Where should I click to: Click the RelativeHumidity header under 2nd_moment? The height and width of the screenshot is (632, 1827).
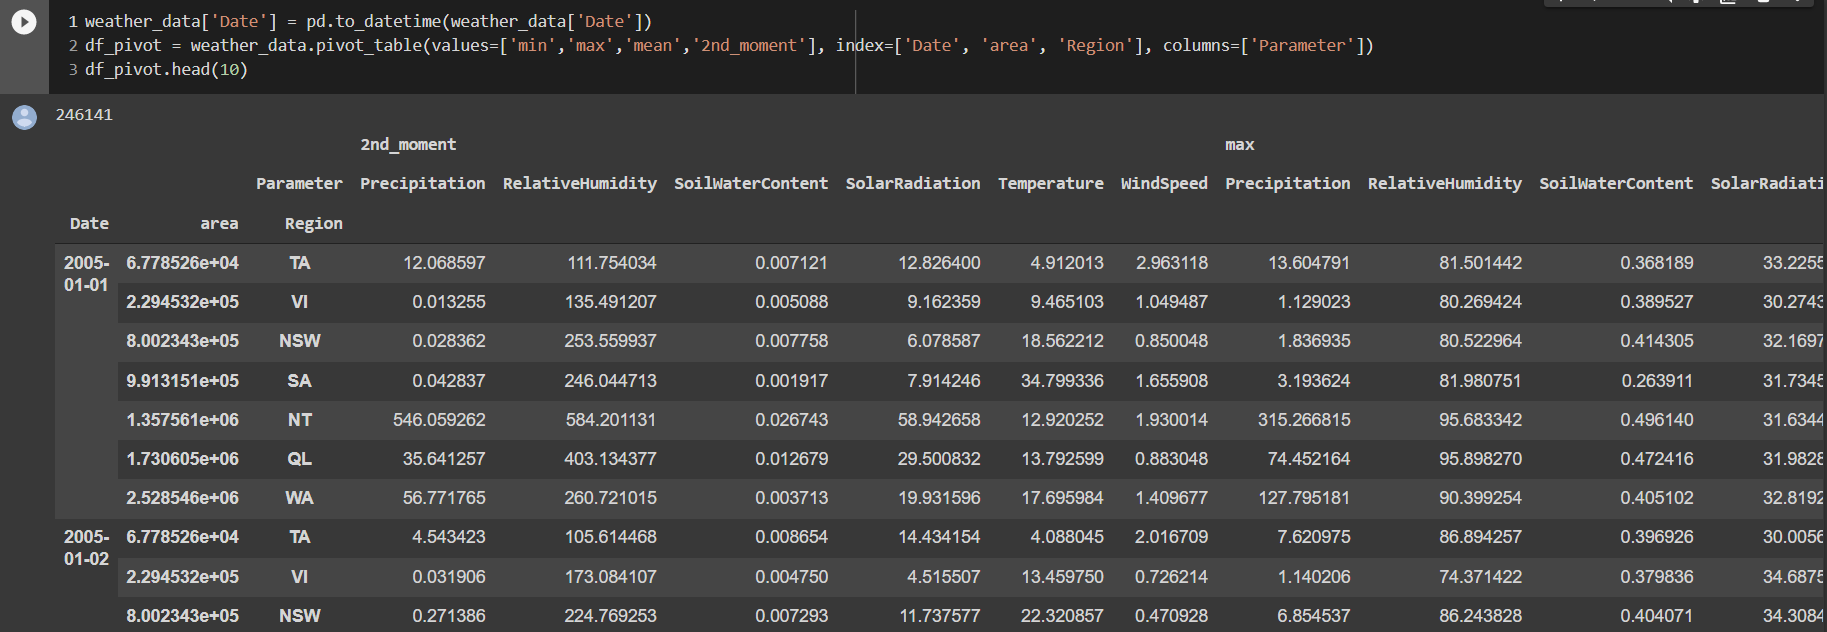tap(580, 183)
